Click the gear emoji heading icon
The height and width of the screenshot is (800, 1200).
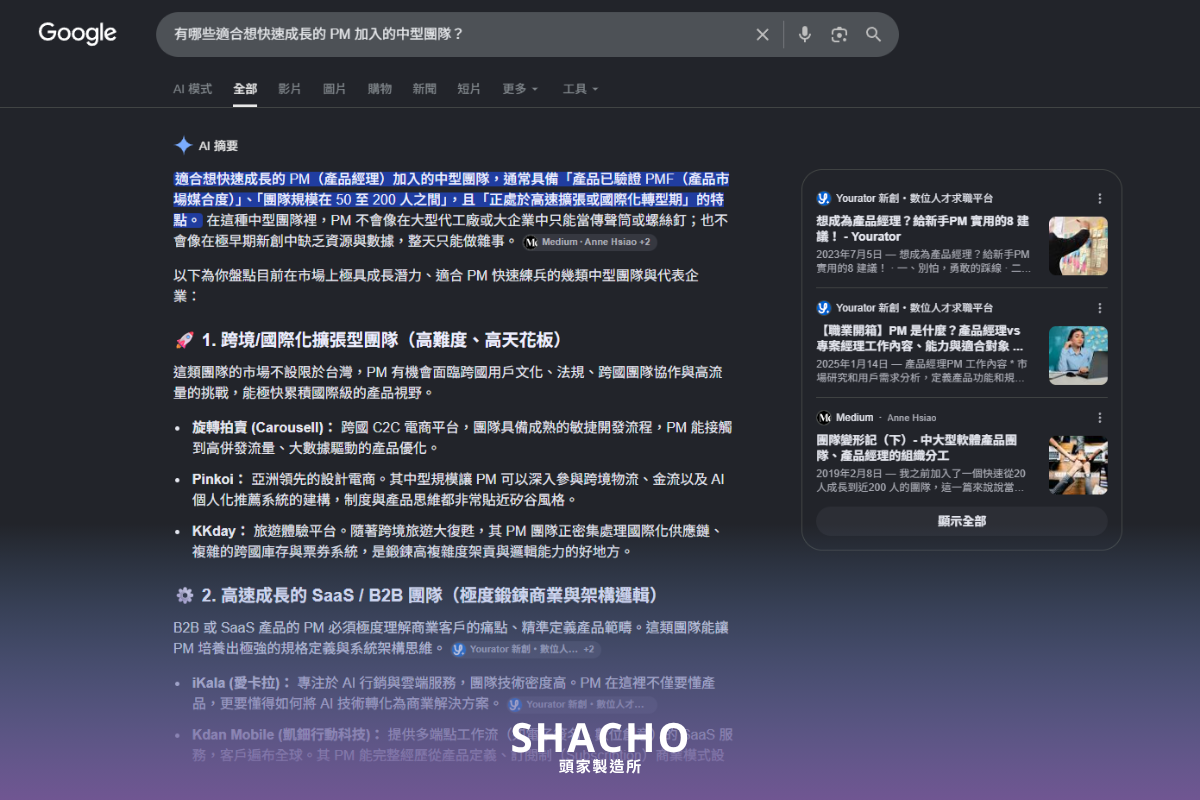(x=184, y=595)
